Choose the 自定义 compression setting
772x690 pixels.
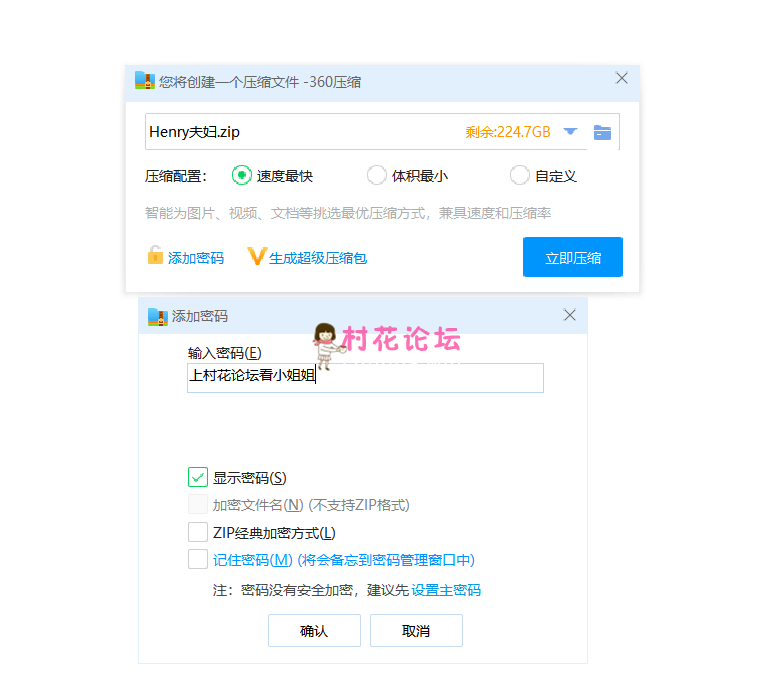click(x=519, y=176)
